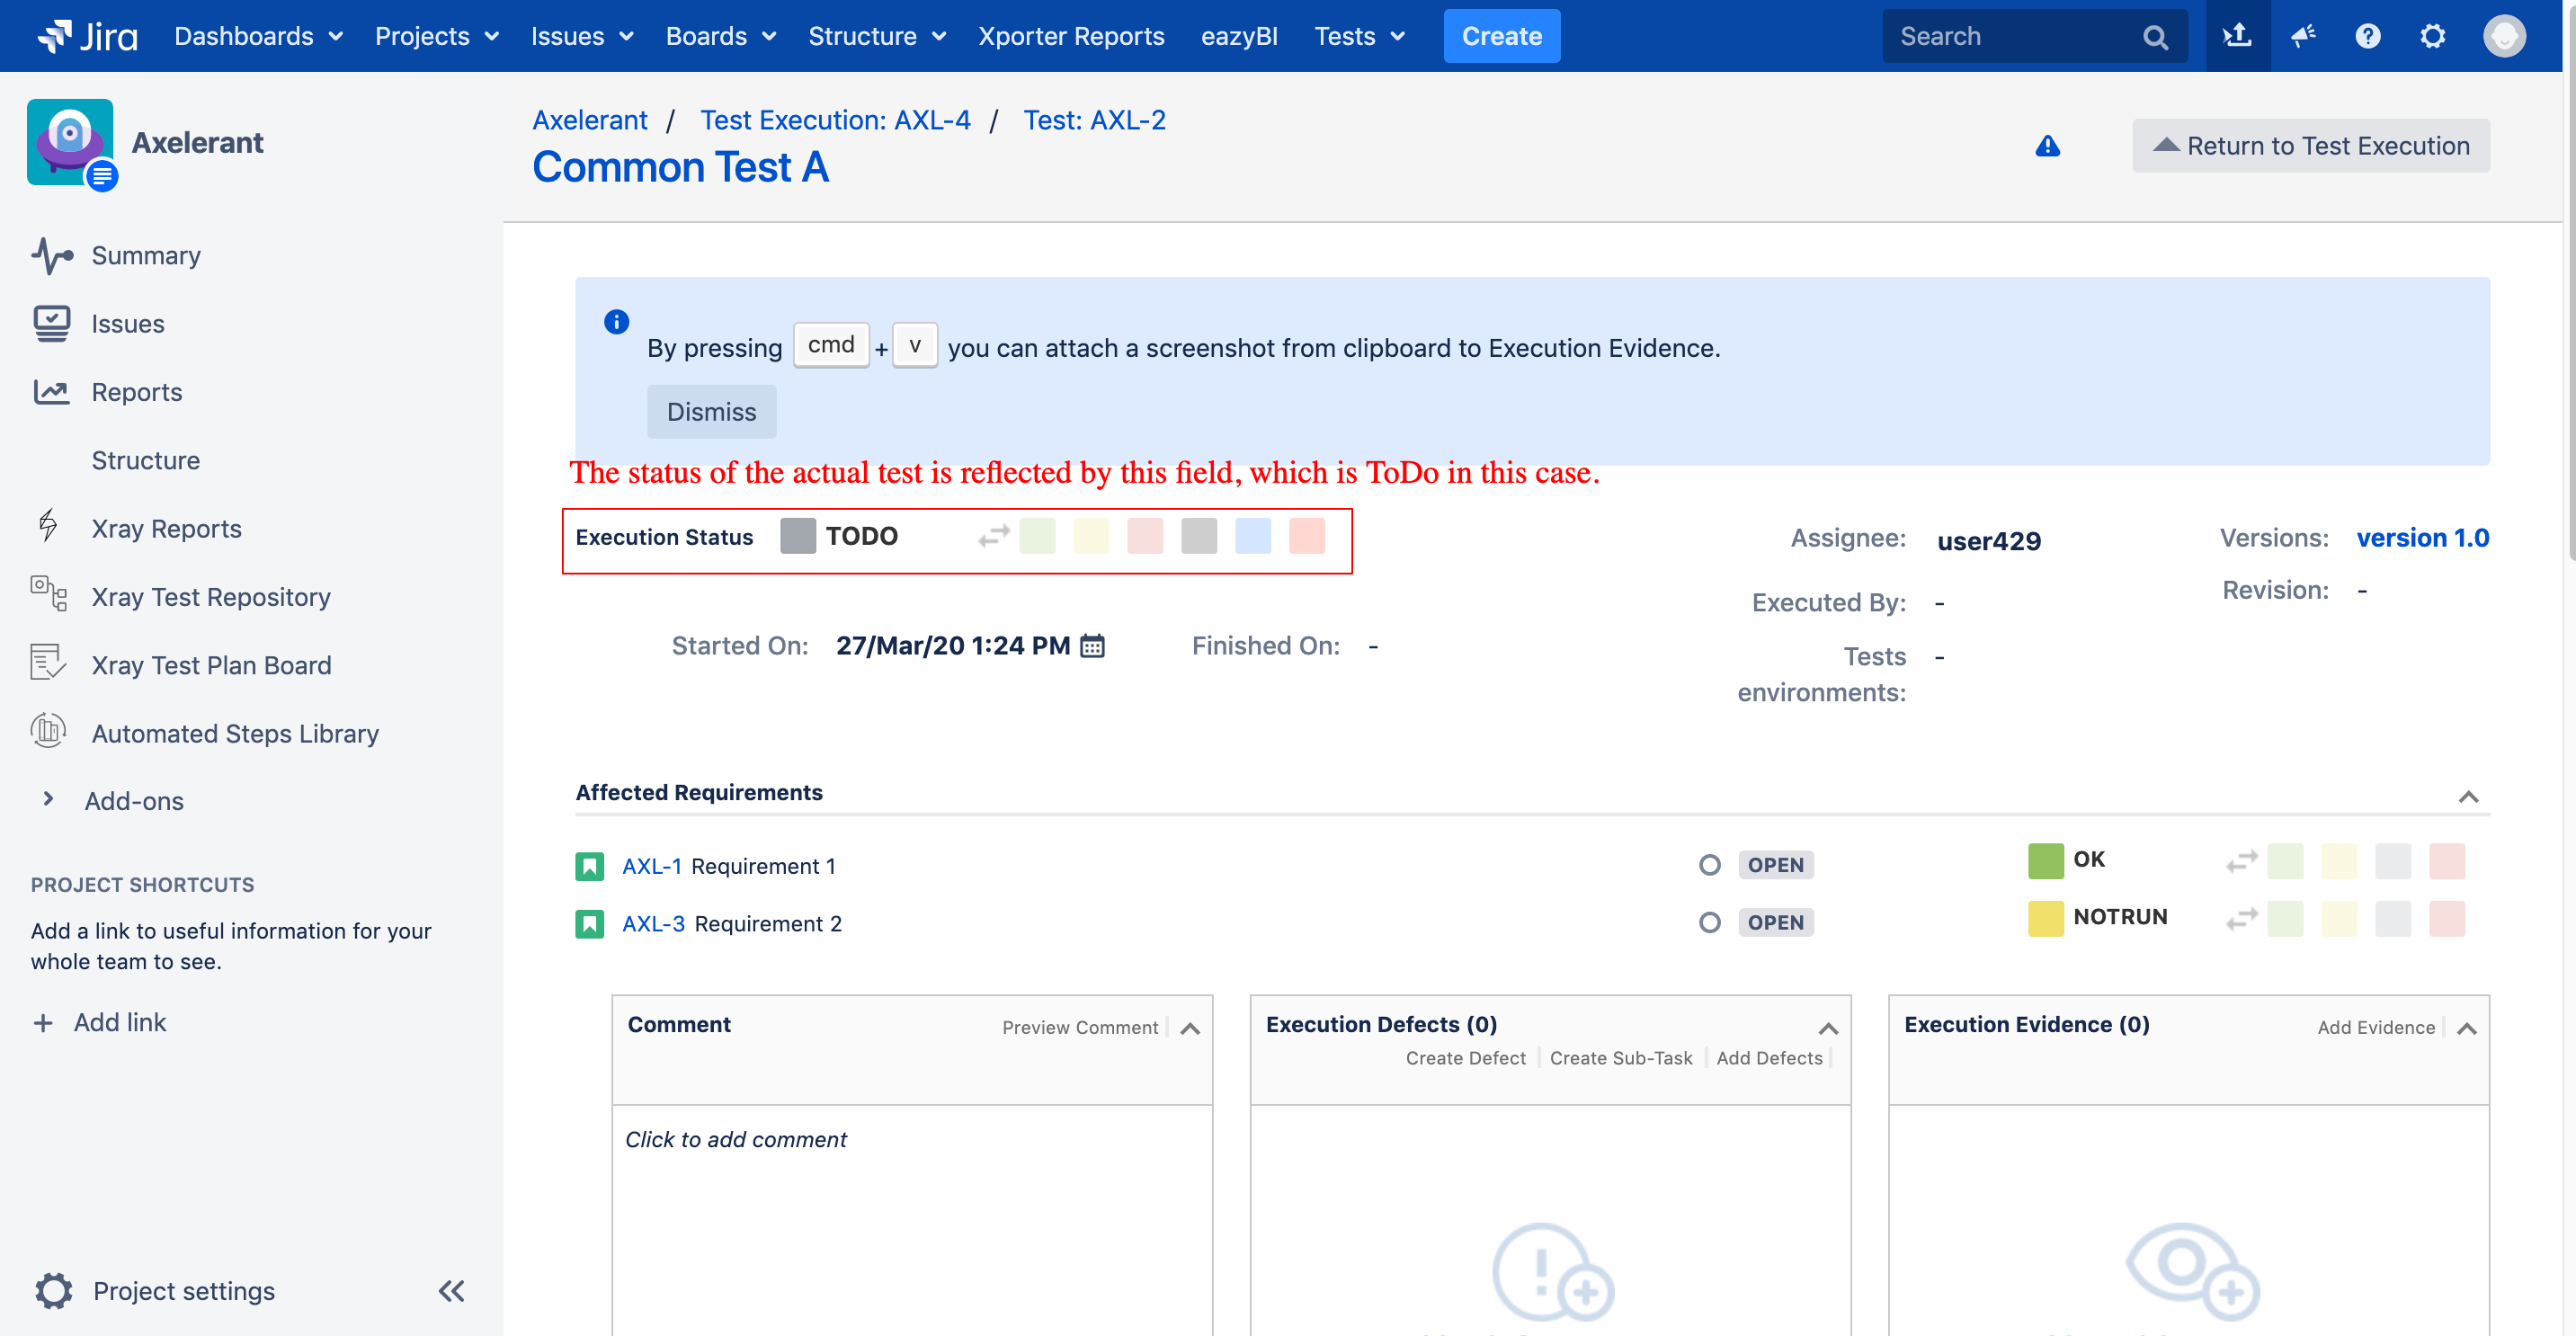The image size is (2576, 1336).
Task: Open the help question mark icon
Action: point(2367,36)
